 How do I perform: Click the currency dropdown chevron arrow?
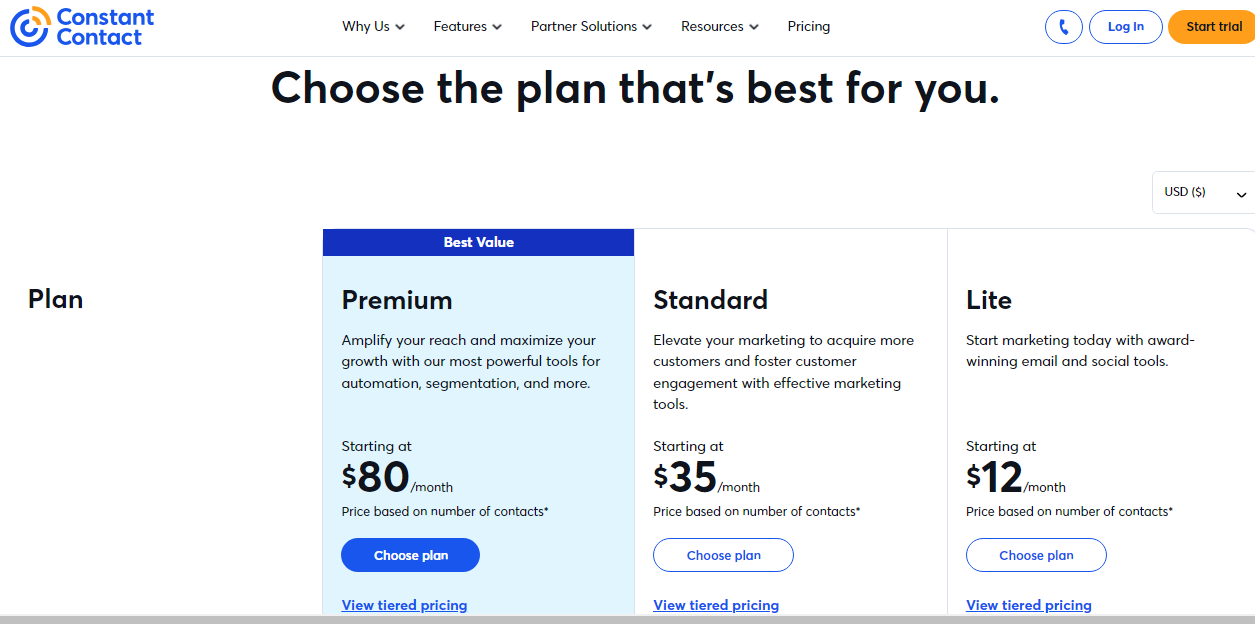[x=1241, y=194]
